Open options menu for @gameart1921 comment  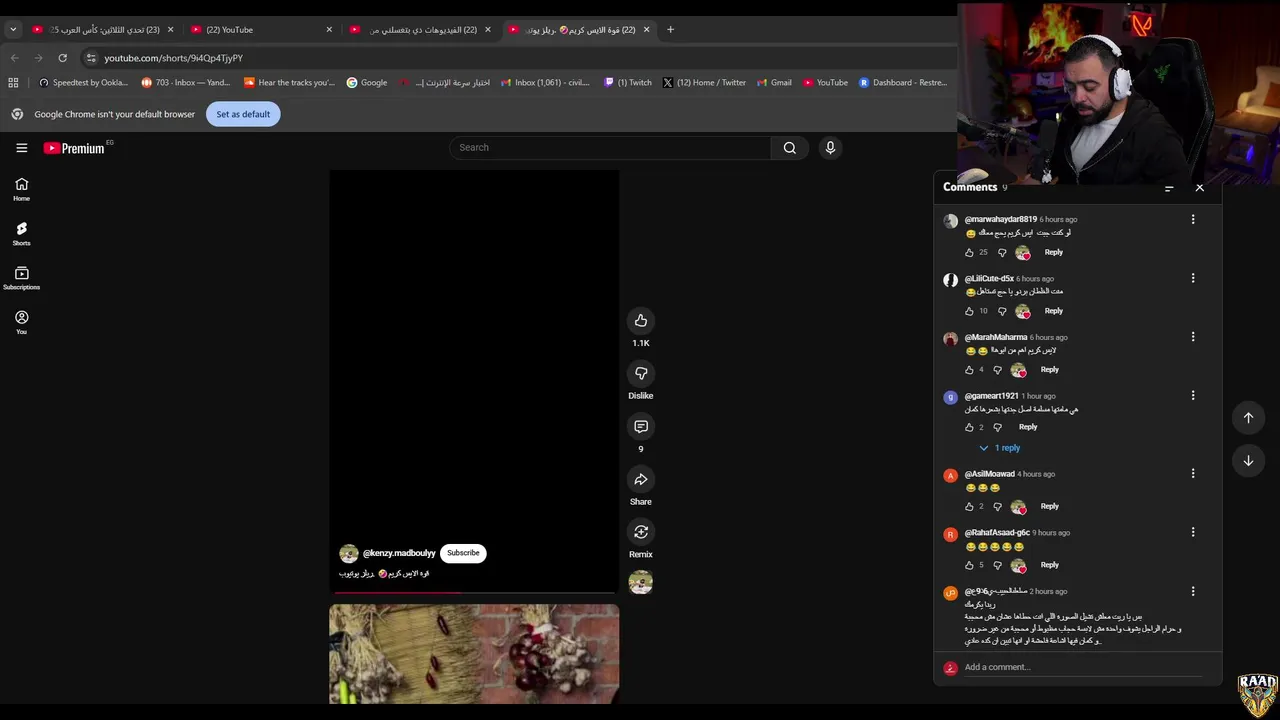tap(1193, 396)
